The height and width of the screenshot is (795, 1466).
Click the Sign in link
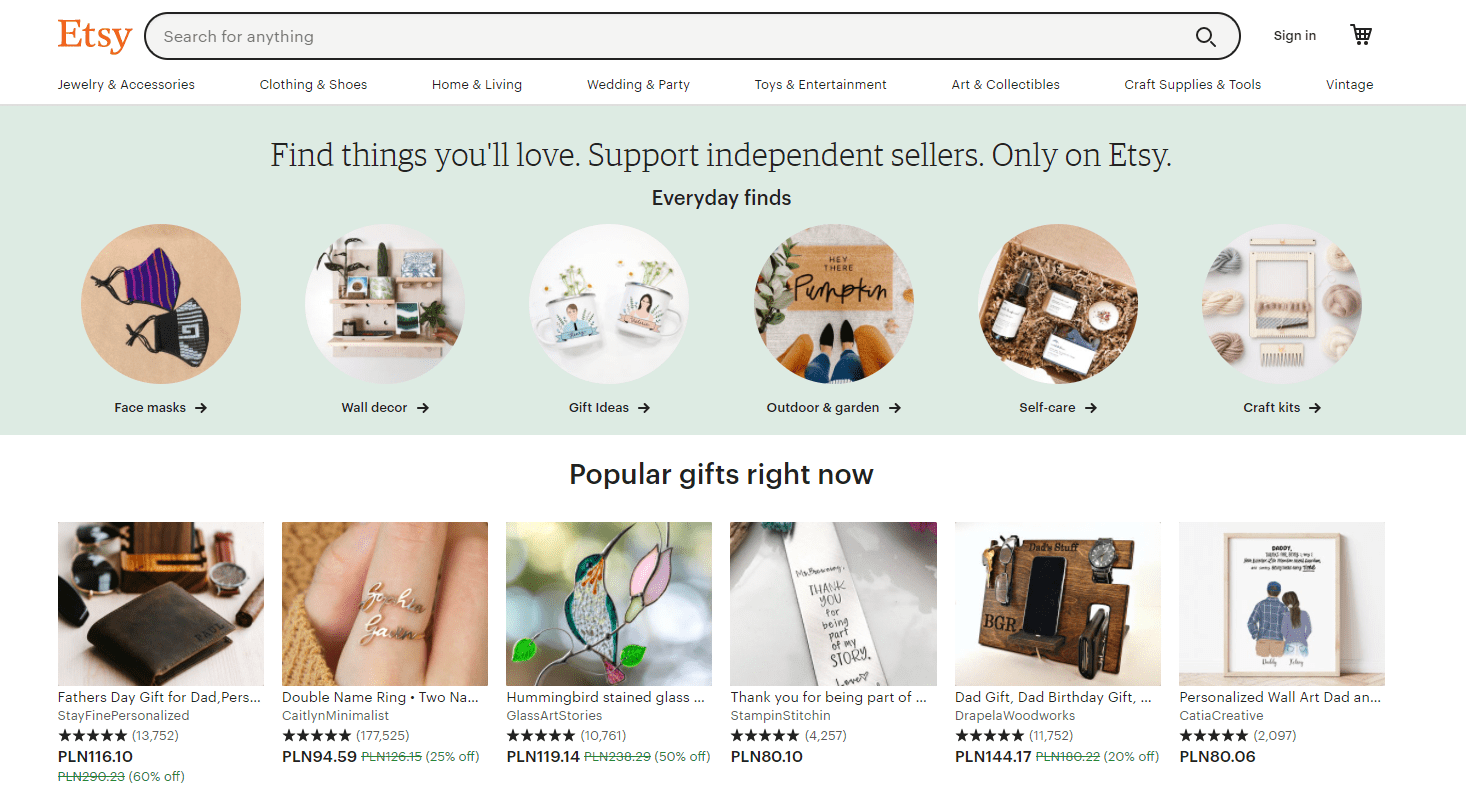(1294, 35)
